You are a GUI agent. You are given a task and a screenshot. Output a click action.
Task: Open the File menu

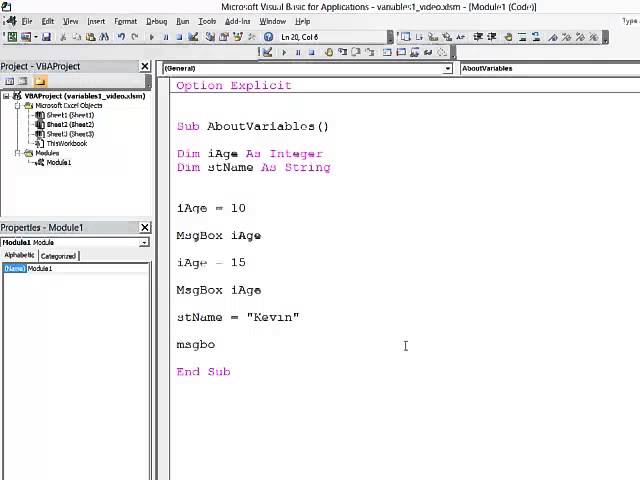pos(27,21)
